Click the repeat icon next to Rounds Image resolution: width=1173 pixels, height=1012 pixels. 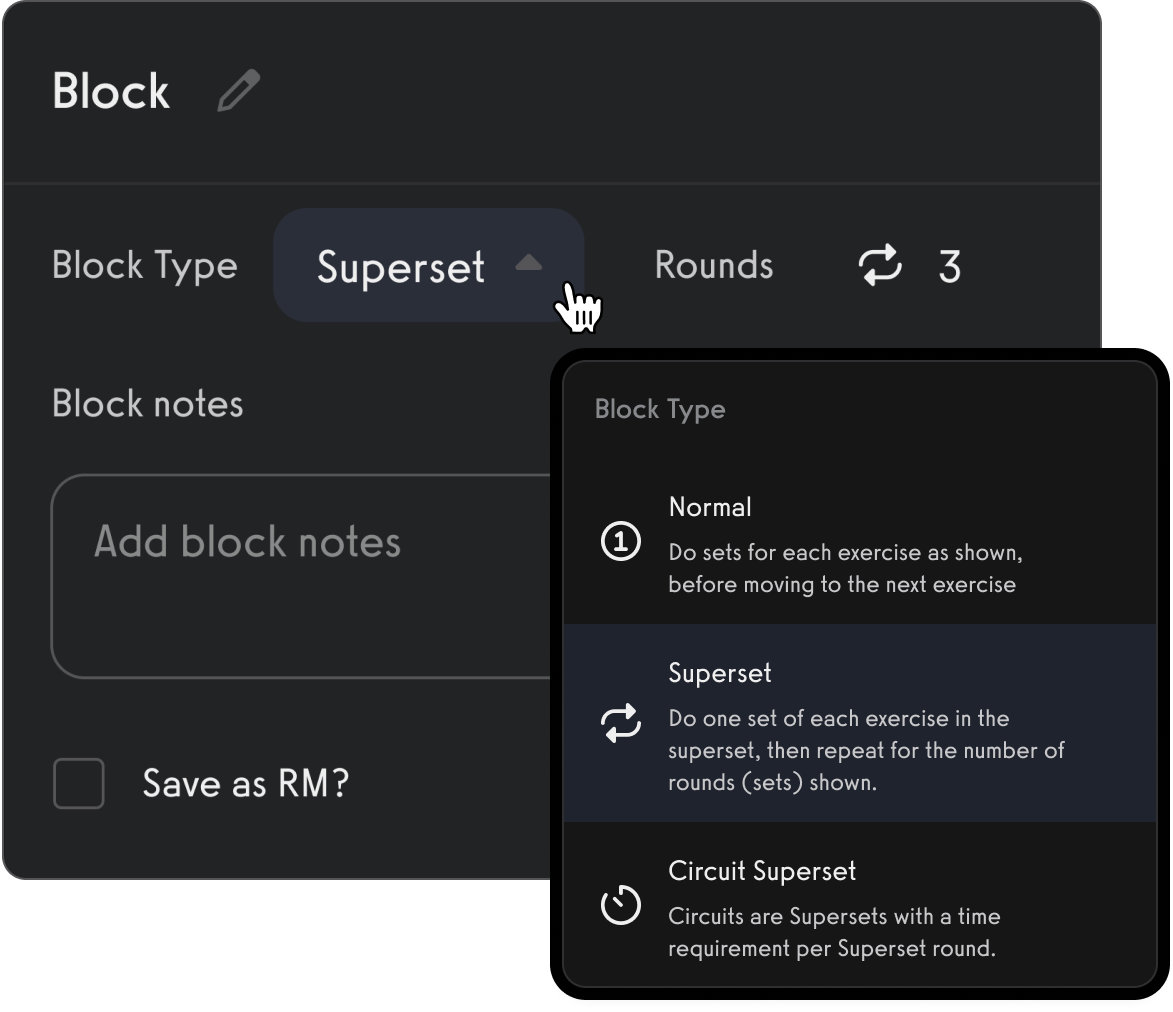point(880,266)
